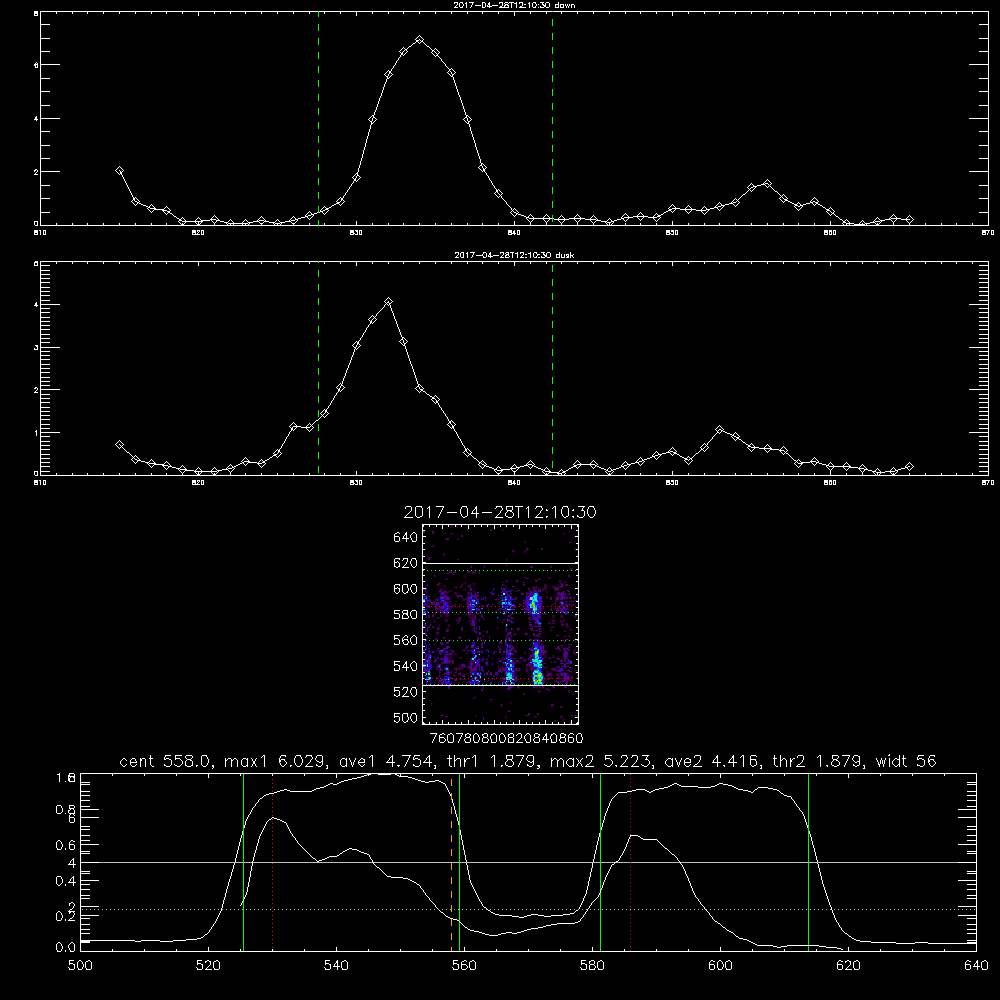Click dawn plot's secondary peak diamond near 856

[x=767, y=184]
